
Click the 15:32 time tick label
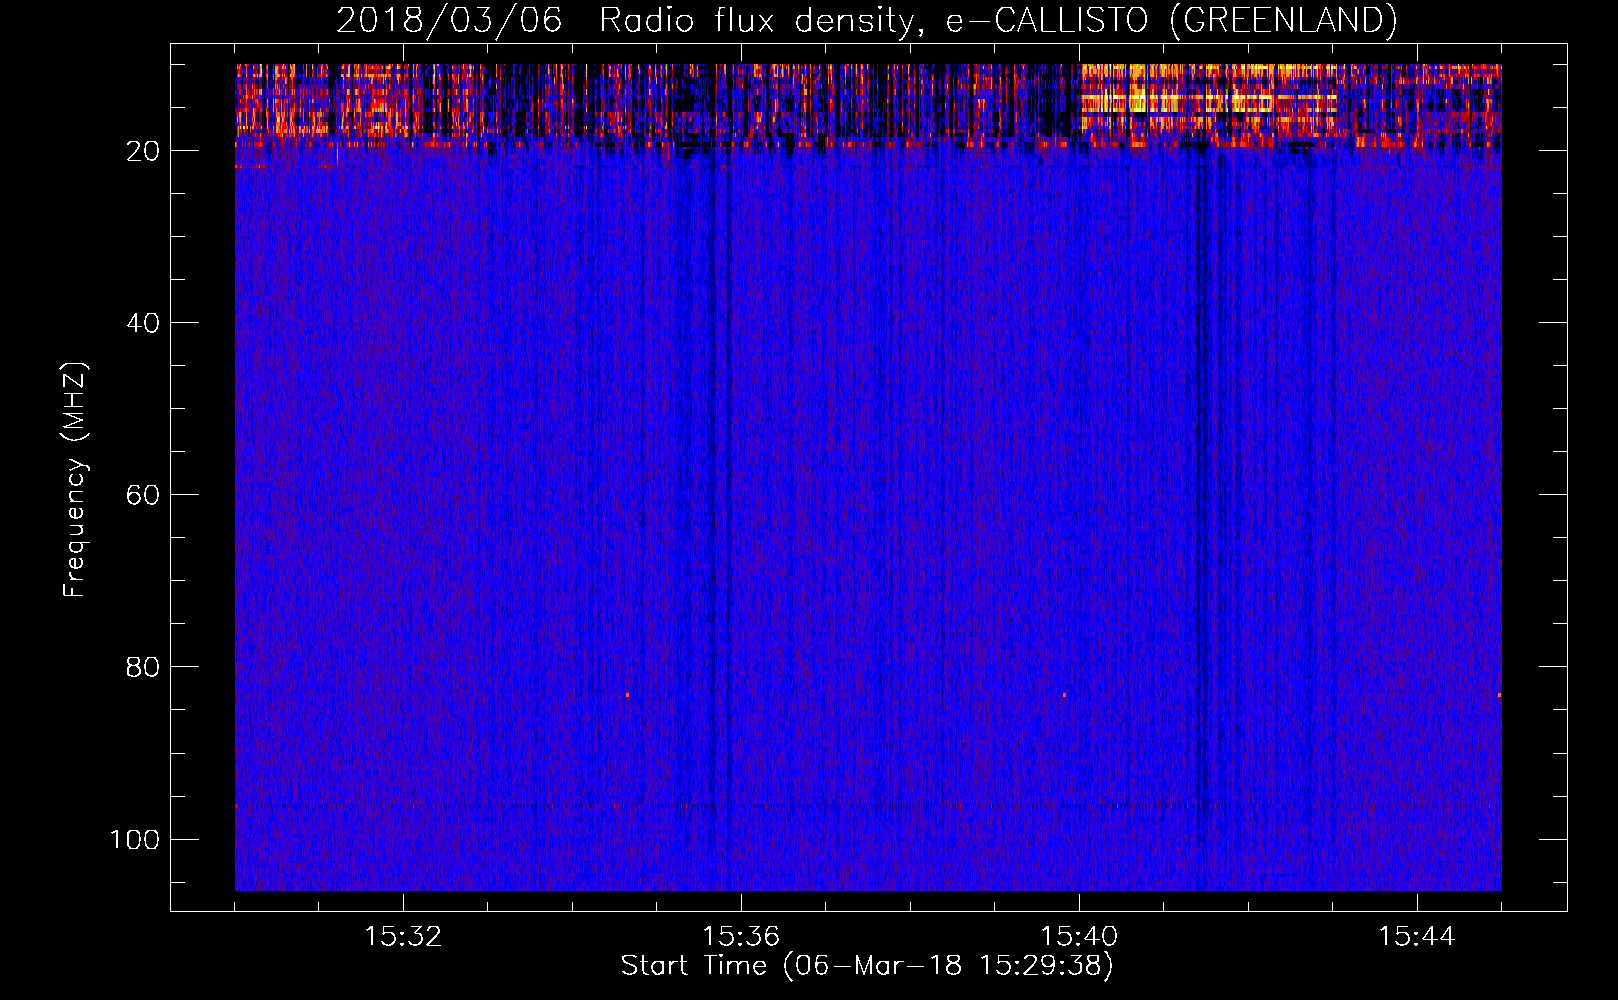click(403, 937)
